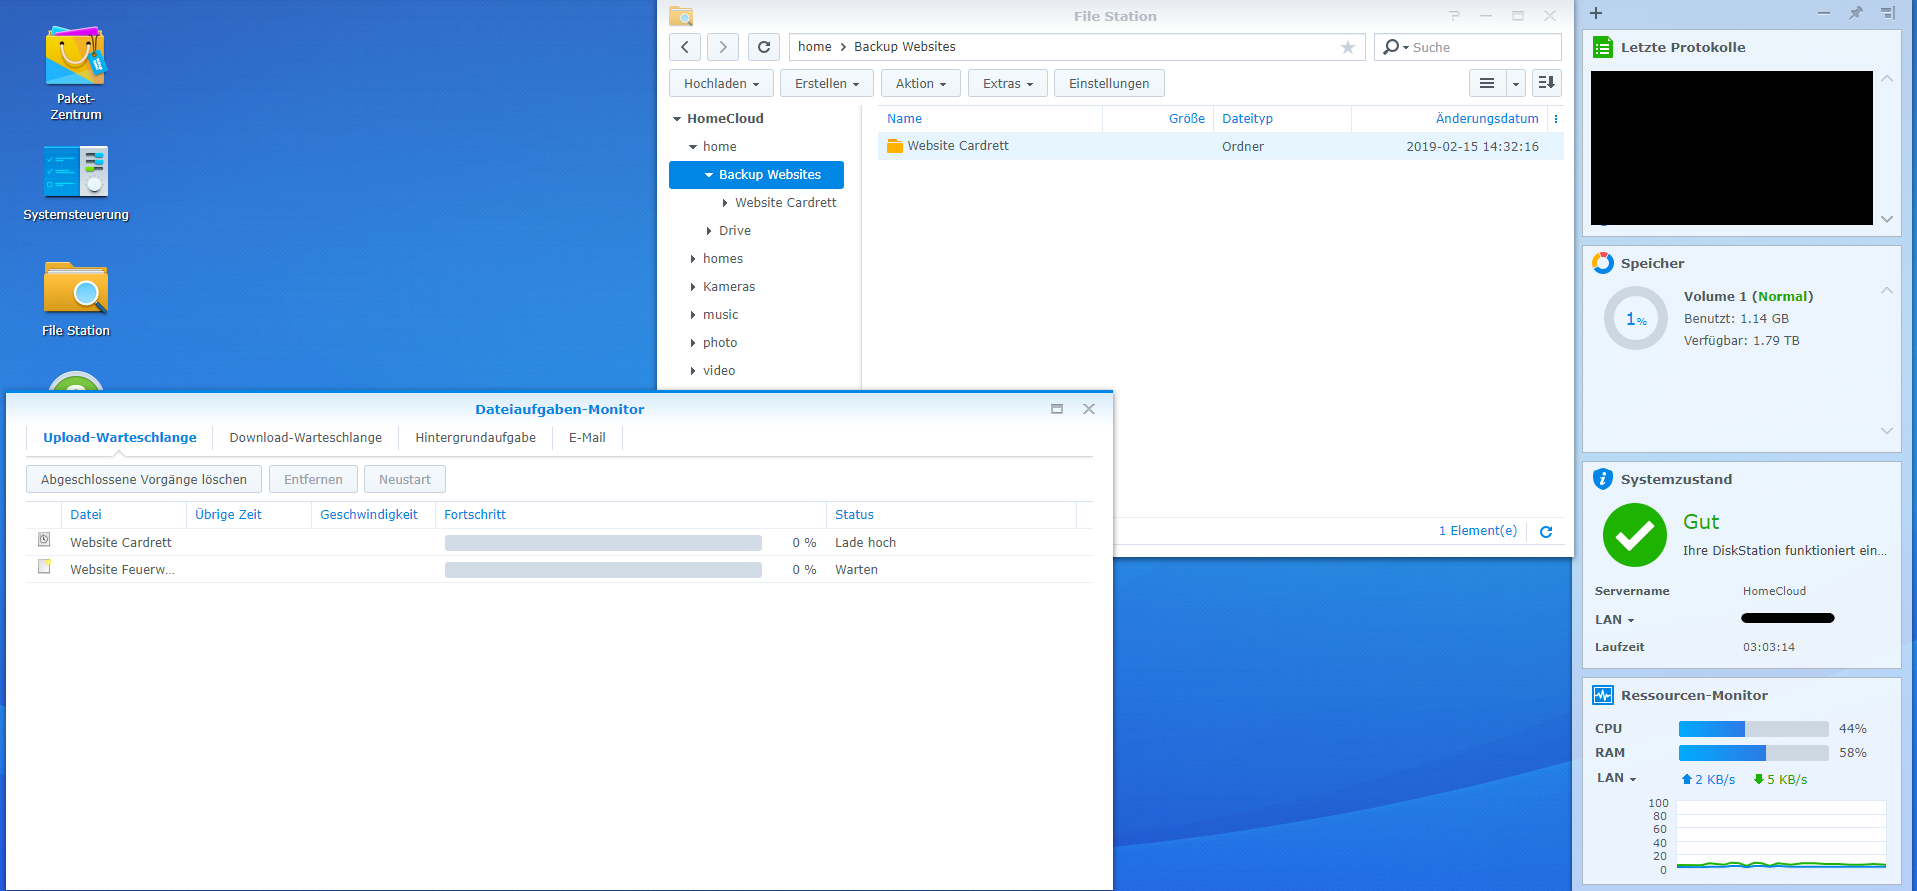Viewport: 1917px width, 891px height.
Task: Click Website Feuerw... upload progress bar
Action: click(603, 570)
